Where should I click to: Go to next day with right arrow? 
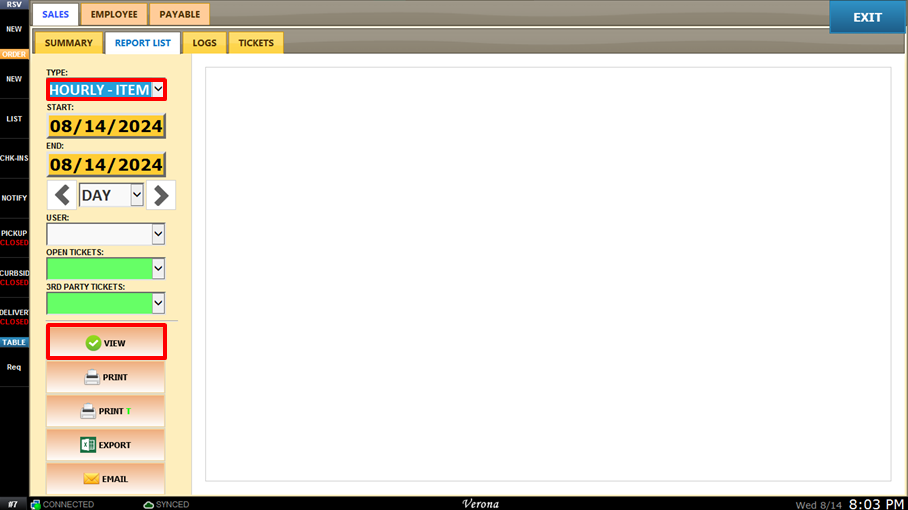(x=161, y=195)
